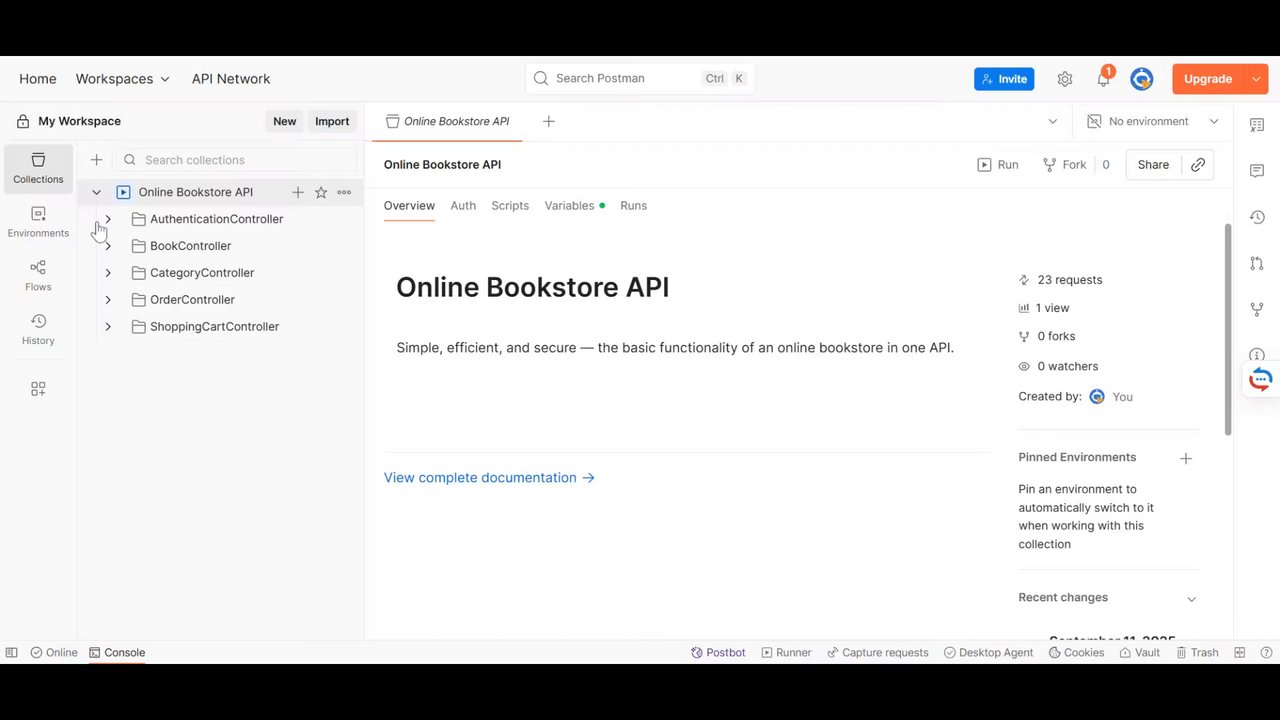Open API Network in the top navigation
1280x720 pixels.
click(x=231, y=79)
